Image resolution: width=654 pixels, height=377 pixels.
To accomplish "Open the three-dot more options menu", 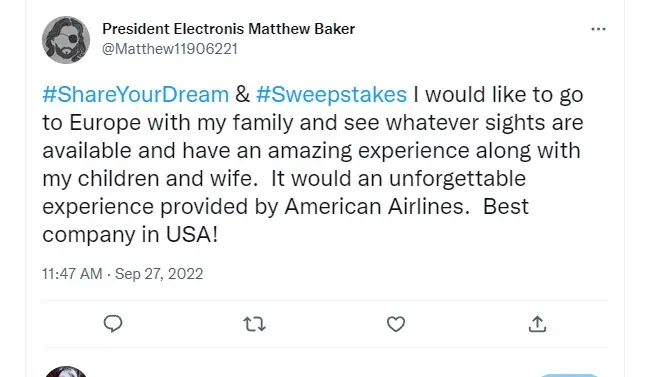I will pos(598,29).
